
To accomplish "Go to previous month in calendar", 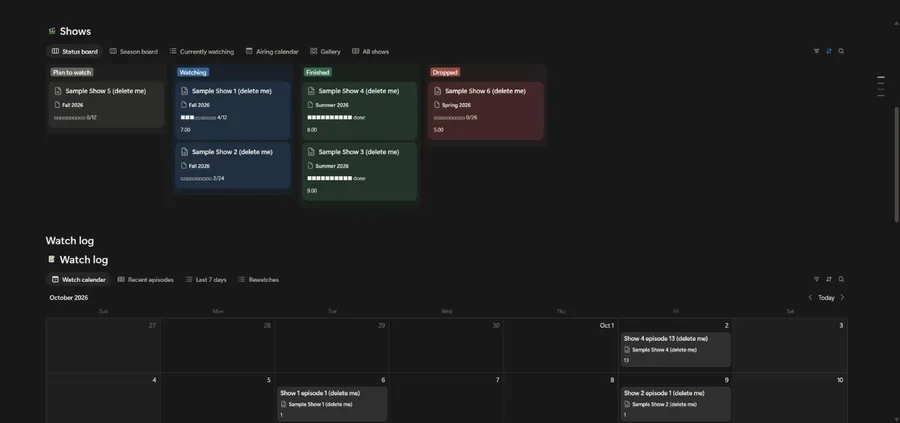I will 810,297.
